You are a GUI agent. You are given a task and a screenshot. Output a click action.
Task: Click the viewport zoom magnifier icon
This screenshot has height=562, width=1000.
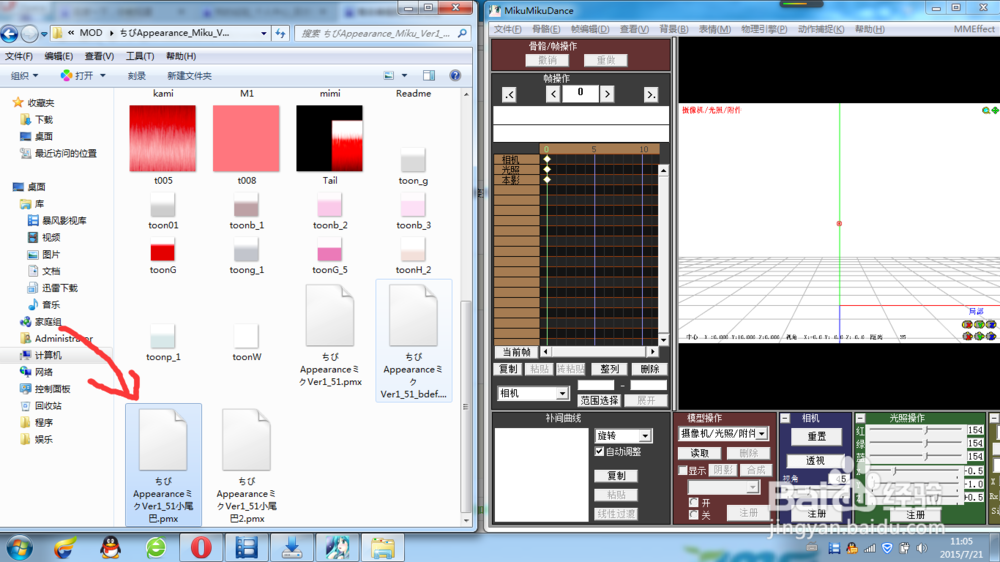[x=986, y=110]
